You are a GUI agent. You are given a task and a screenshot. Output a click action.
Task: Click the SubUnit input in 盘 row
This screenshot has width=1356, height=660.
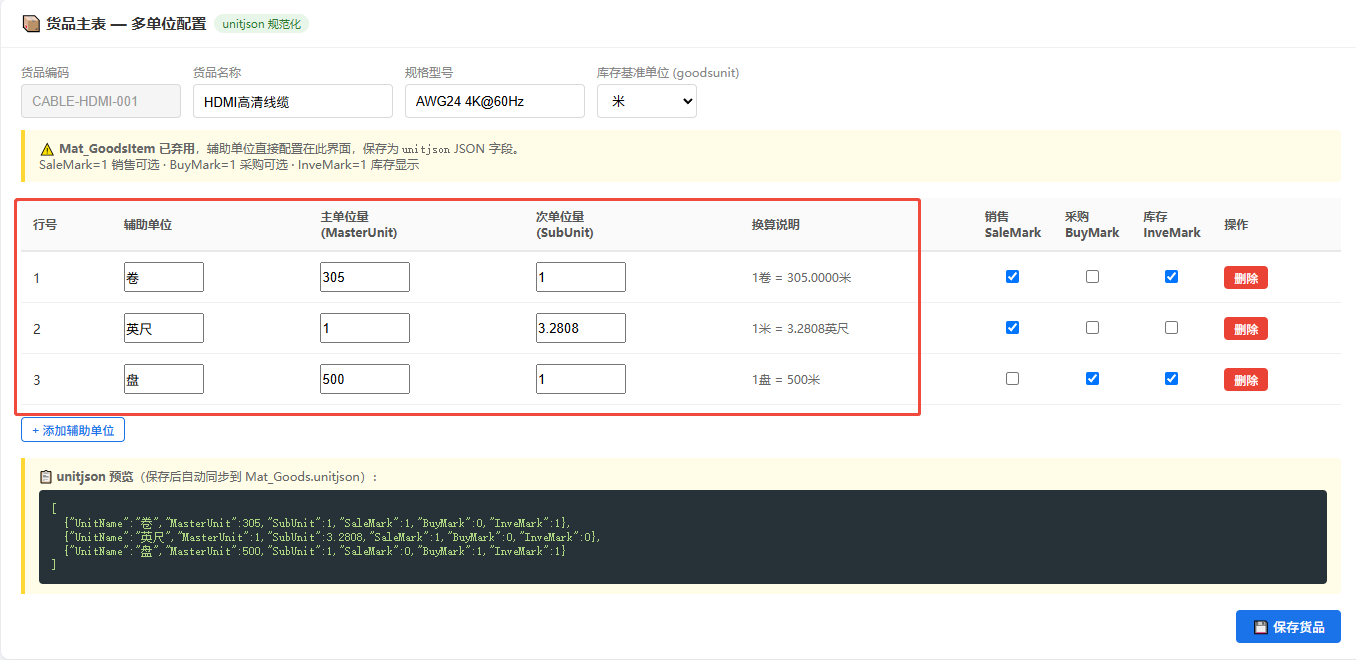click(x=581, y=379)
